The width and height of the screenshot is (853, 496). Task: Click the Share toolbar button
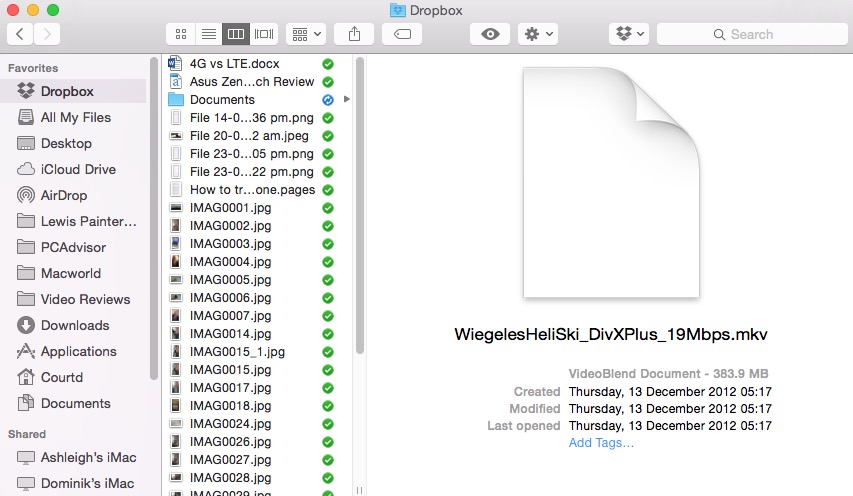(x=354, y=34)
